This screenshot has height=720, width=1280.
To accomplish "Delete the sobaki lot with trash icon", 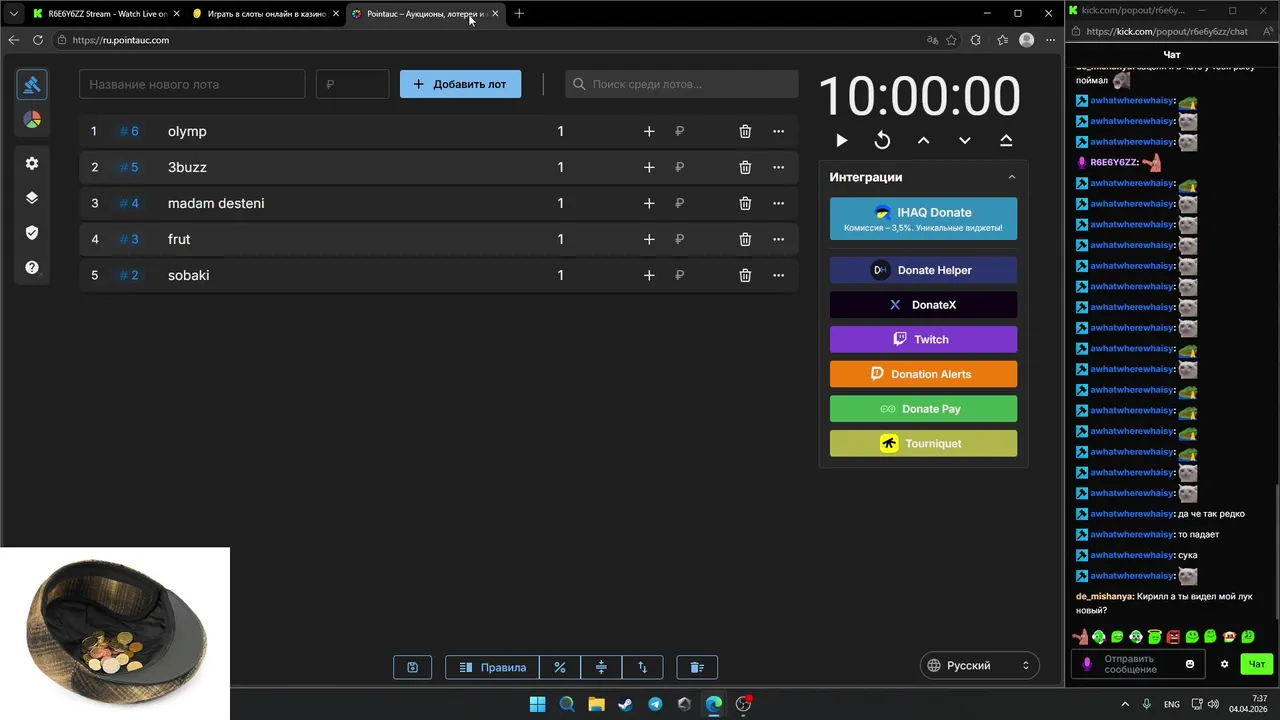I will click(745, 275).
